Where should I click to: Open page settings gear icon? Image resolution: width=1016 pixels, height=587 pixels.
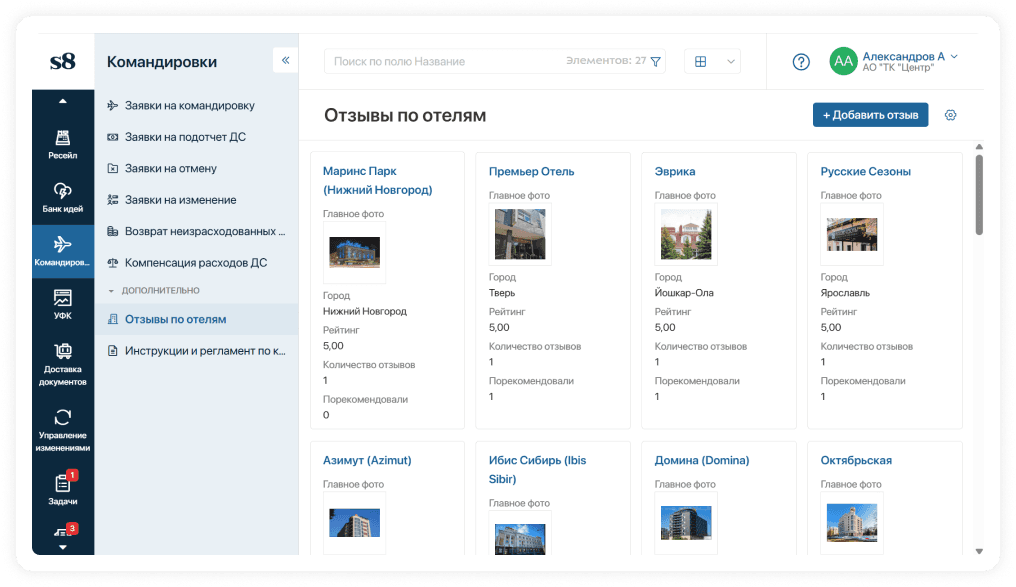(951, 115)
